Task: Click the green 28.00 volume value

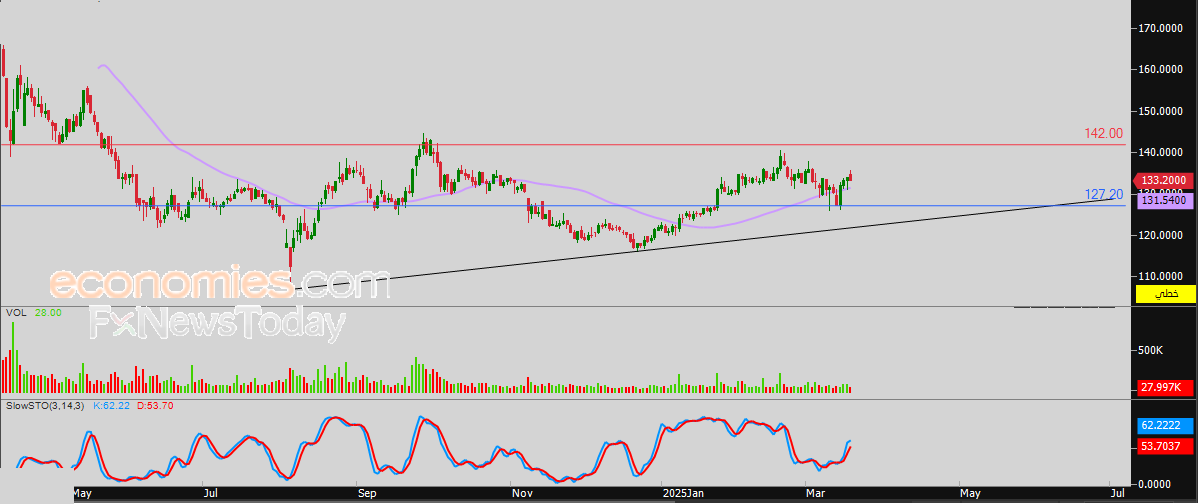Action: point(50,313)
